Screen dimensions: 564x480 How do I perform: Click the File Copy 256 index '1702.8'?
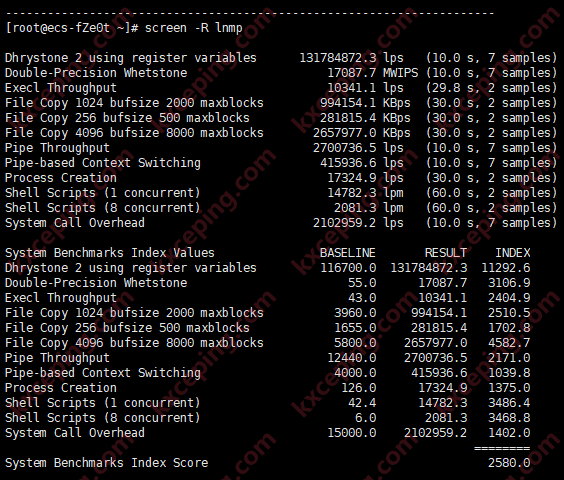[509, 328]
